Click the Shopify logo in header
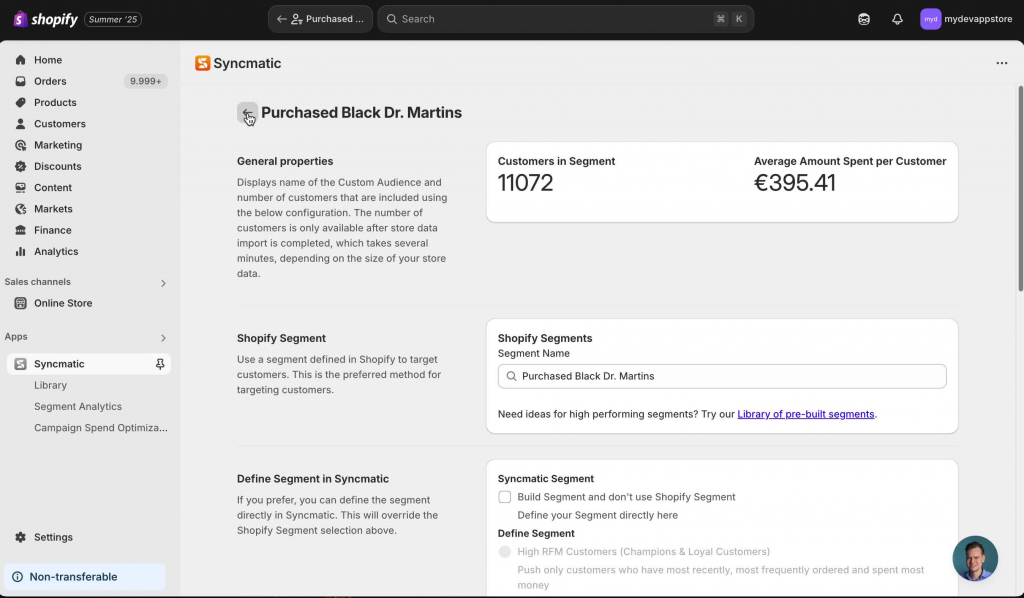1024x598 pixels. [45, 19]
